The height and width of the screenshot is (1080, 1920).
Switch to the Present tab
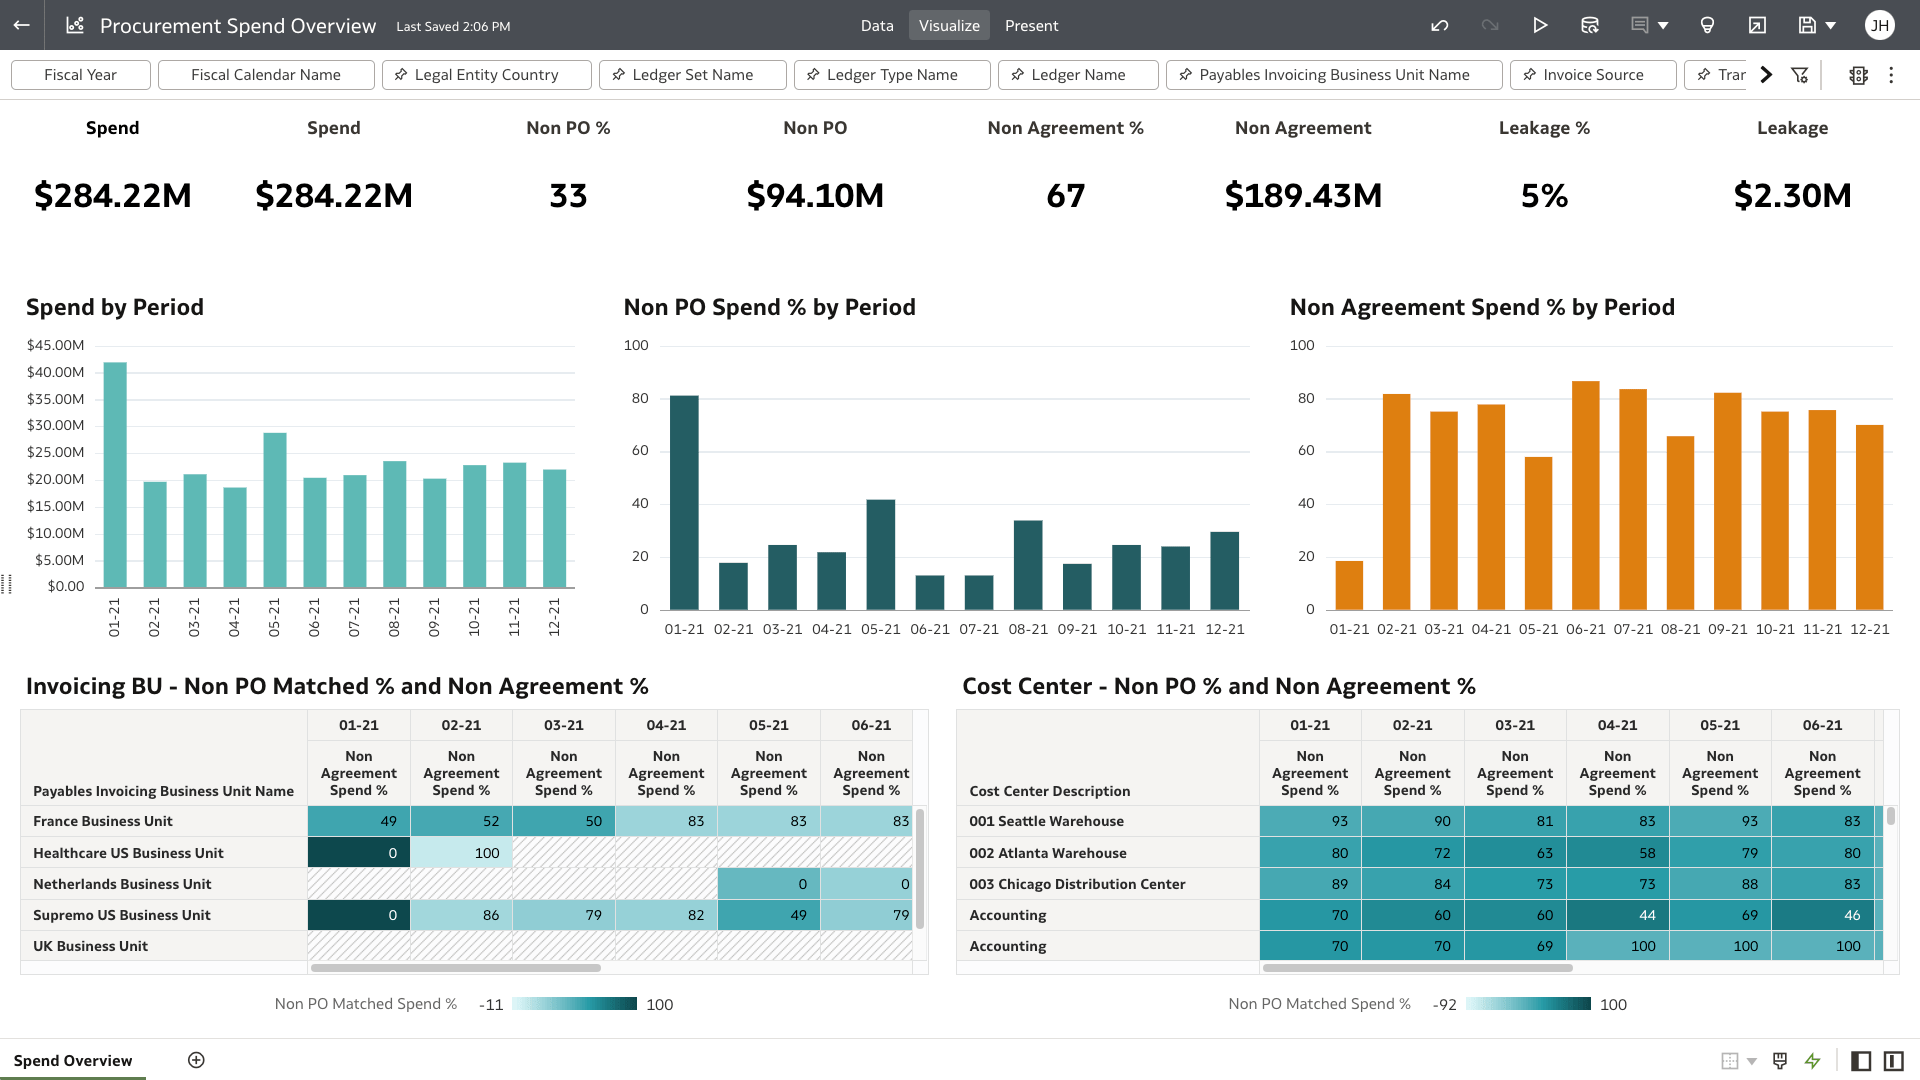[x=1031, y=25]
